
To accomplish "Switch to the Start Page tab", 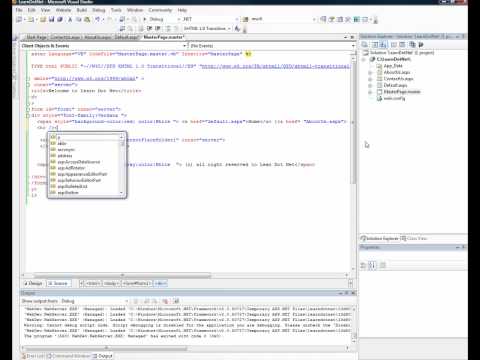I will tap(36, 37).
